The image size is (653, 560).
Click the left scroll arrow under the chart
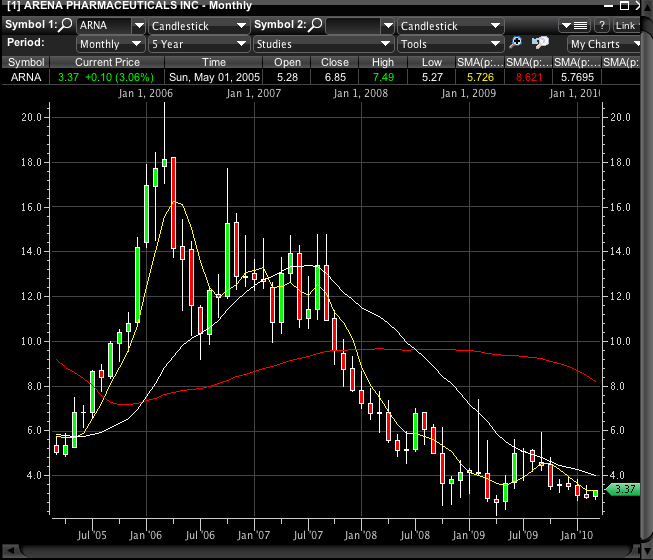coord(9,551)
